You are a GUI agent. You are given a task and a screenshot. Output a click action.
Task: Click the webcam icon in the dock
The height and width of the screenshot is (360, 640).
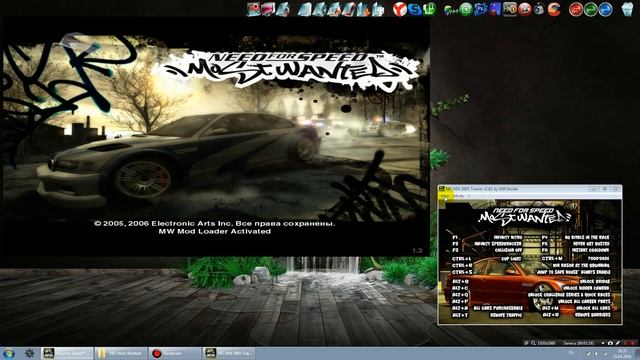[539, 9]
